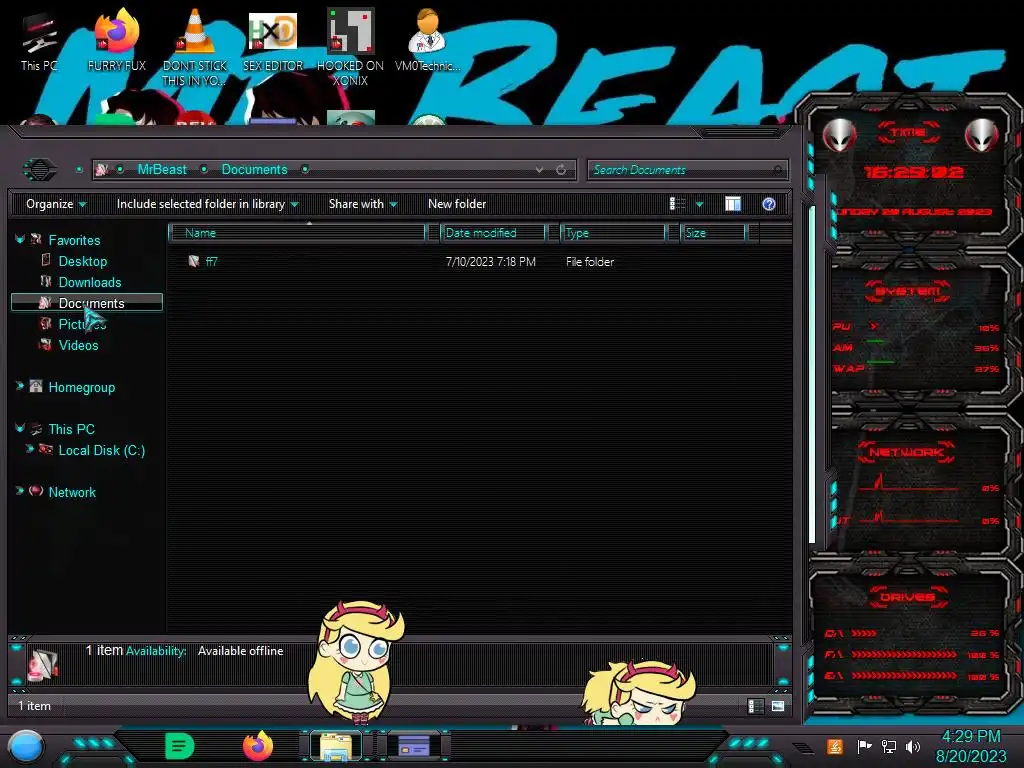Click the back navigation button in Explorer

pyautogui.click(x=40, y=170)
